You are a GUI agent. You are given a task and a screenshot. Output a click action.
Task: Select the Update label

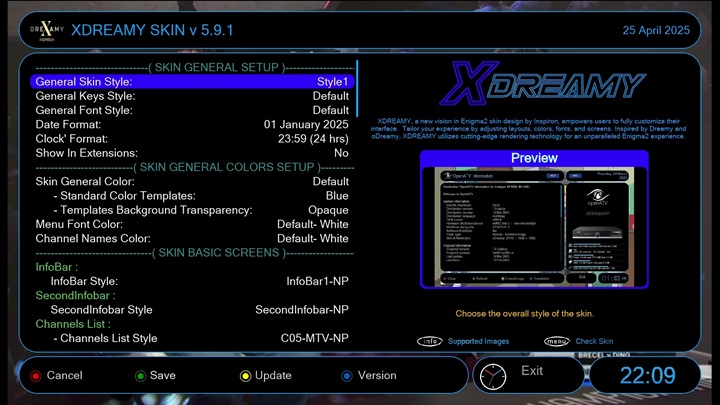tap(273, 375)
